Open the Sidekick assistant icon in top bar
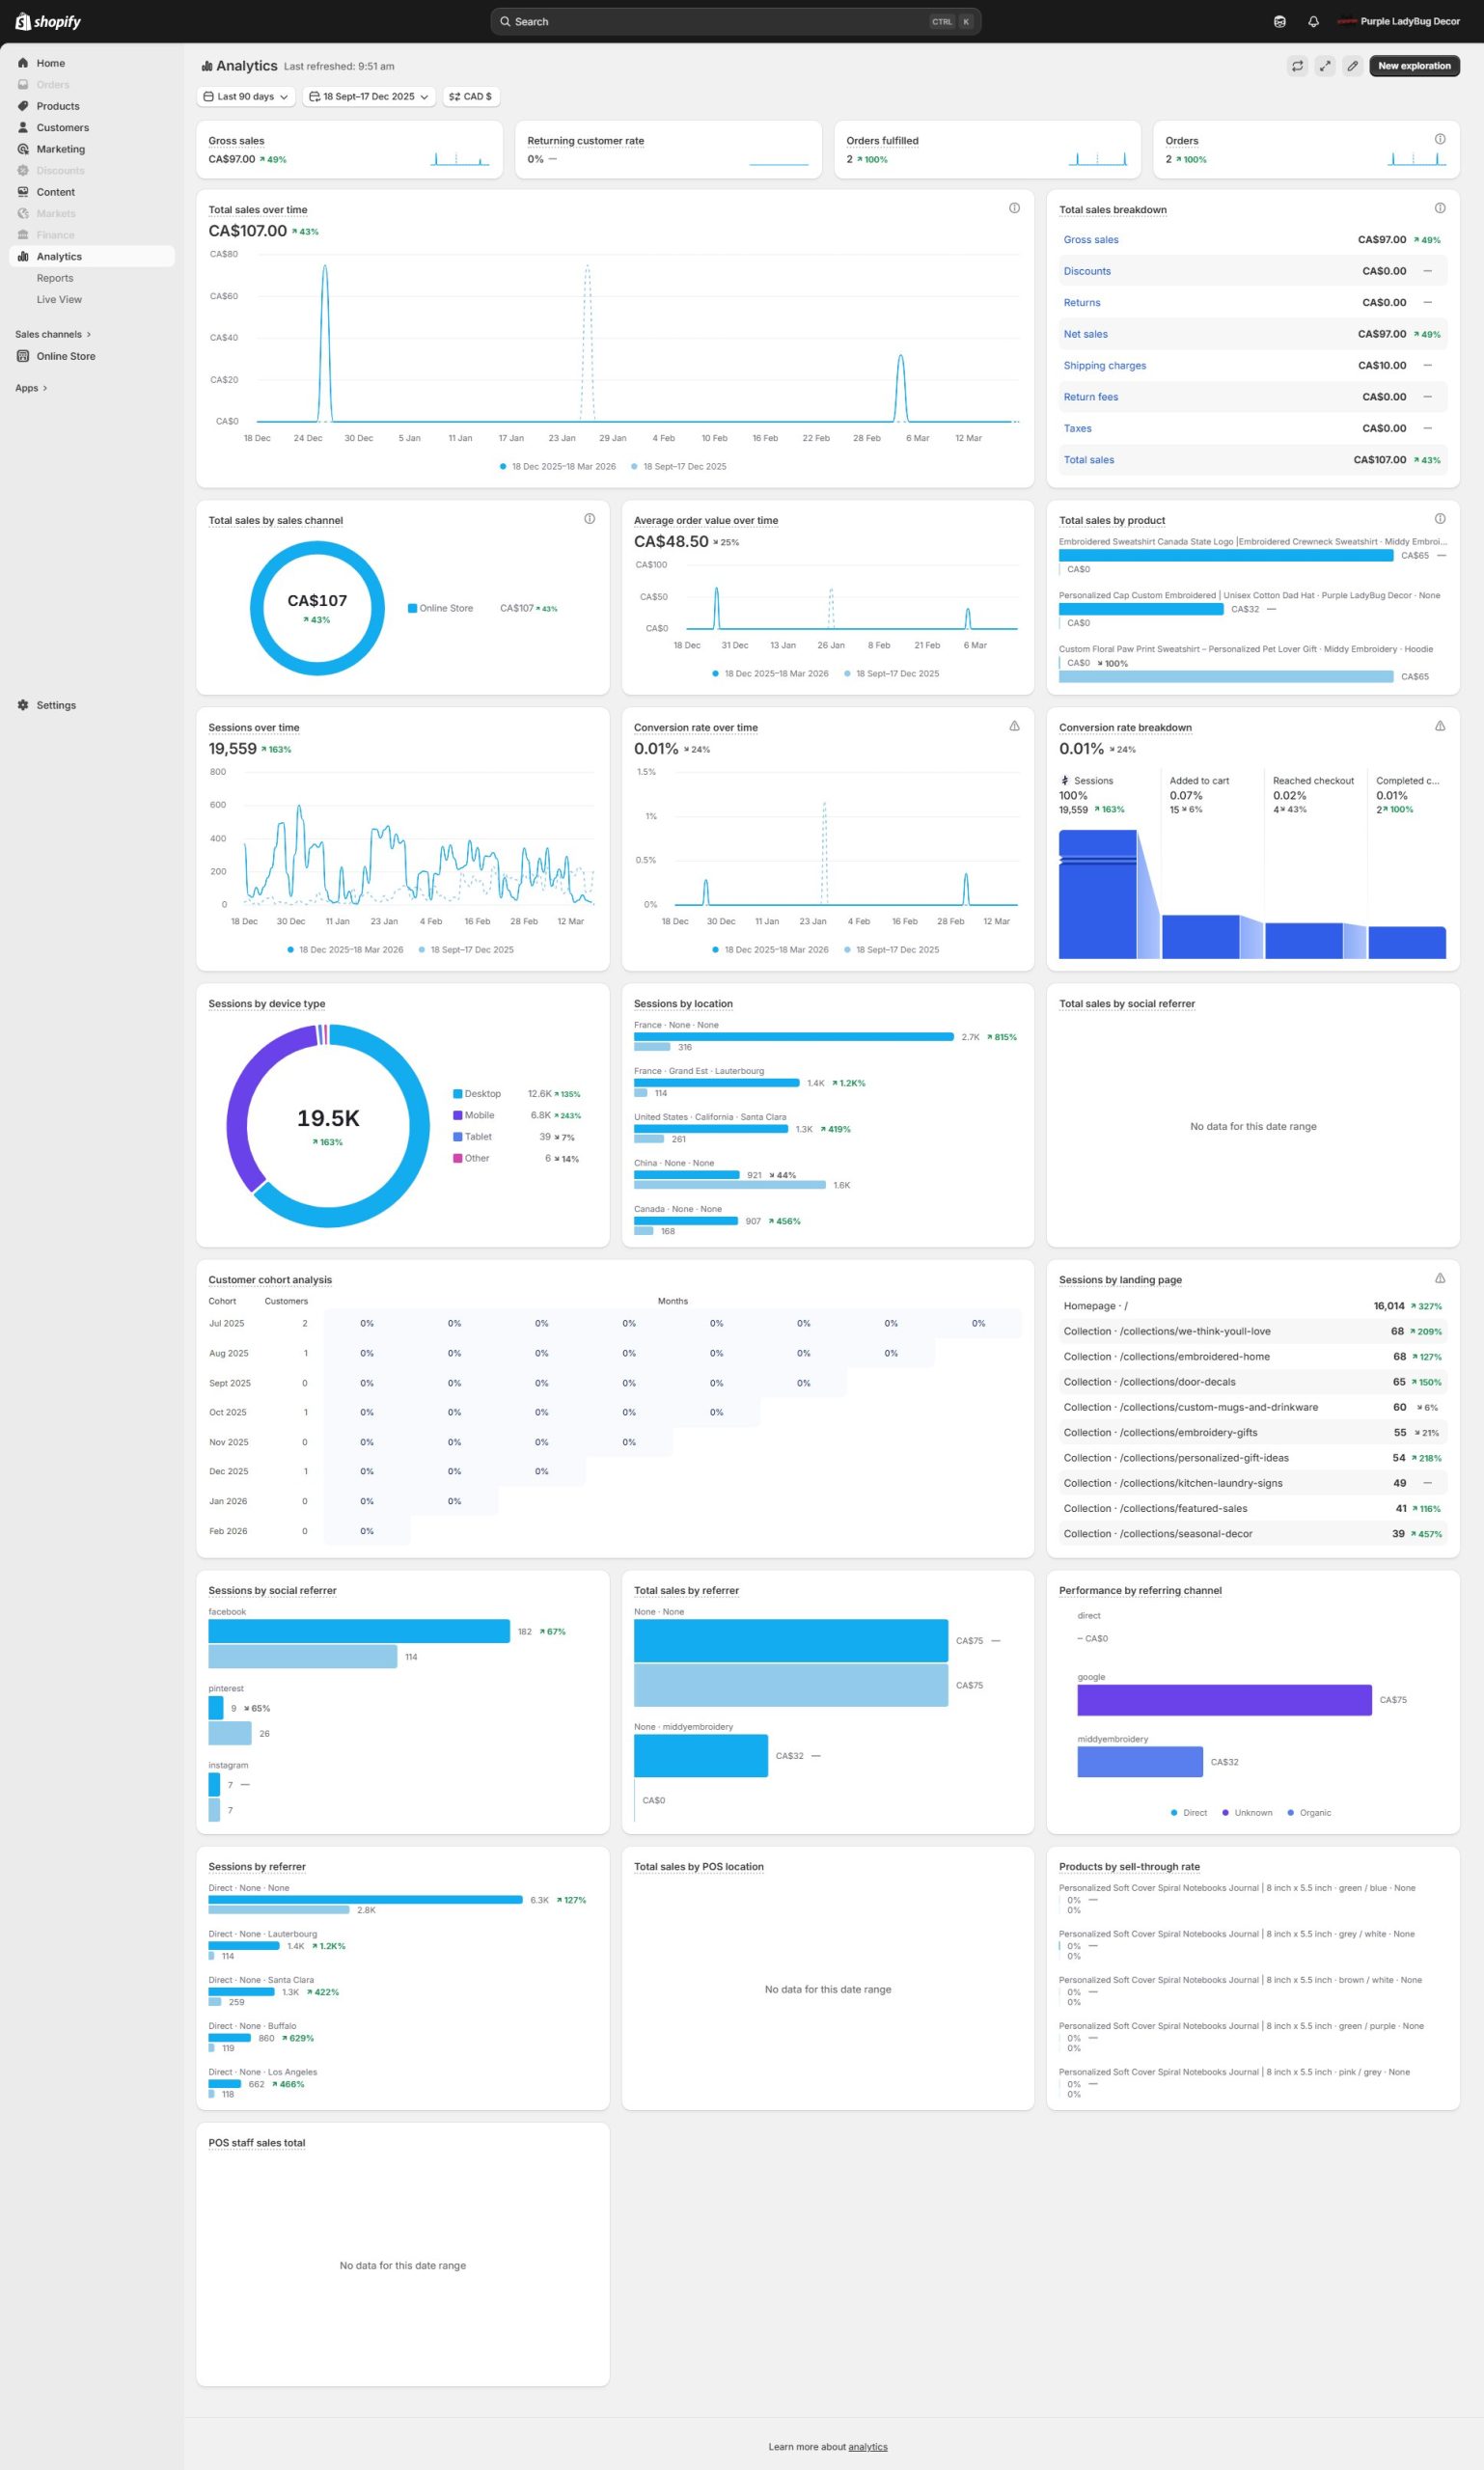Viewport: 1484px width, 2470px height. (x=1279, y=21)
